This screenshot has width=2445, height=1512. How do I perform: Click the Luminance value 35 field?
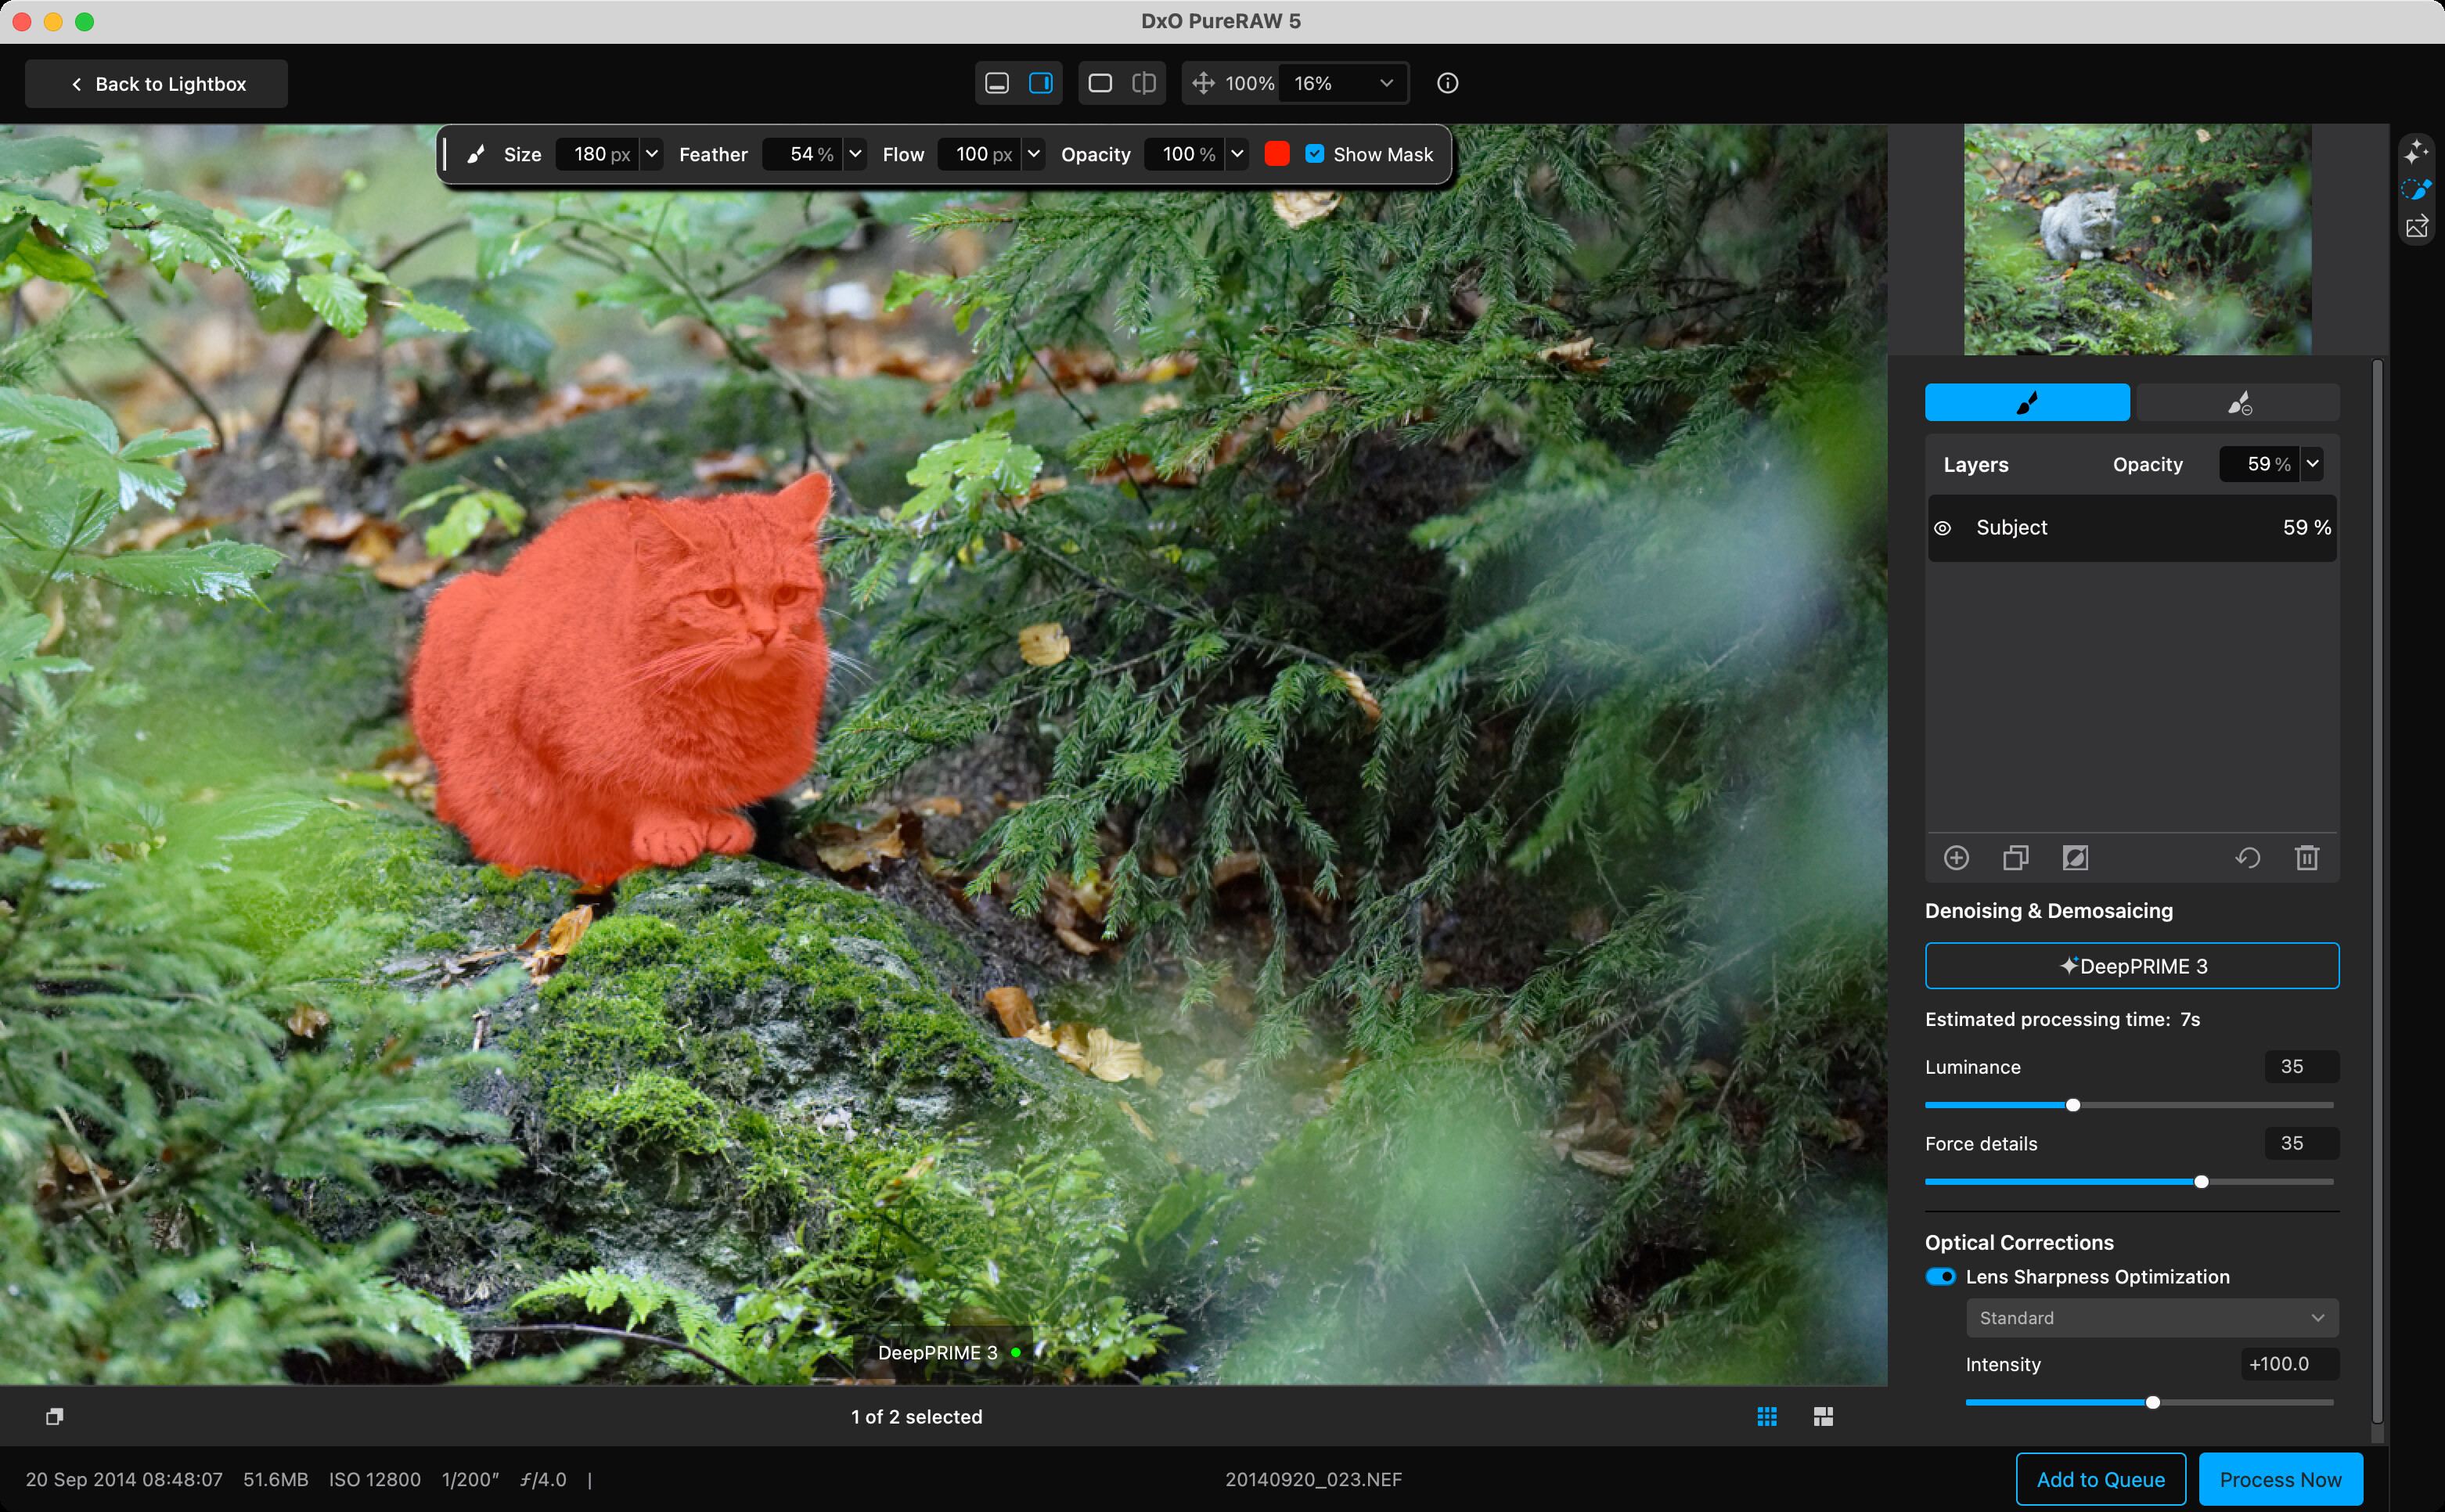tap(2301, 1067)
